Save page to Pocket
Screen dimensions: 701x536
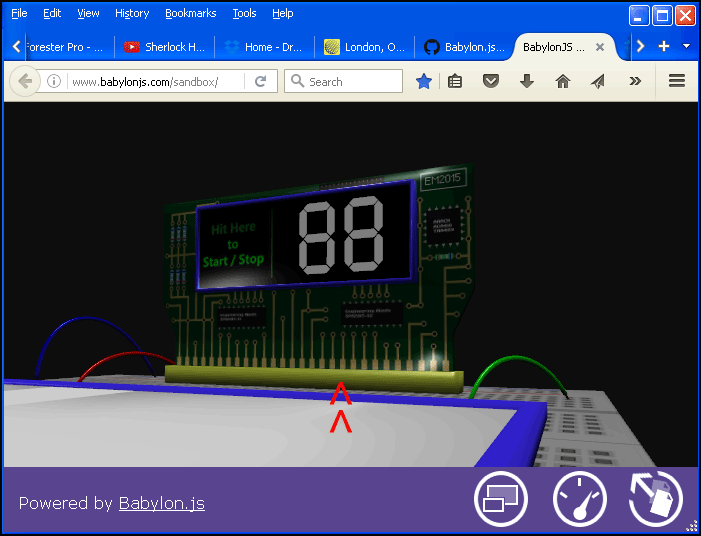490,81
